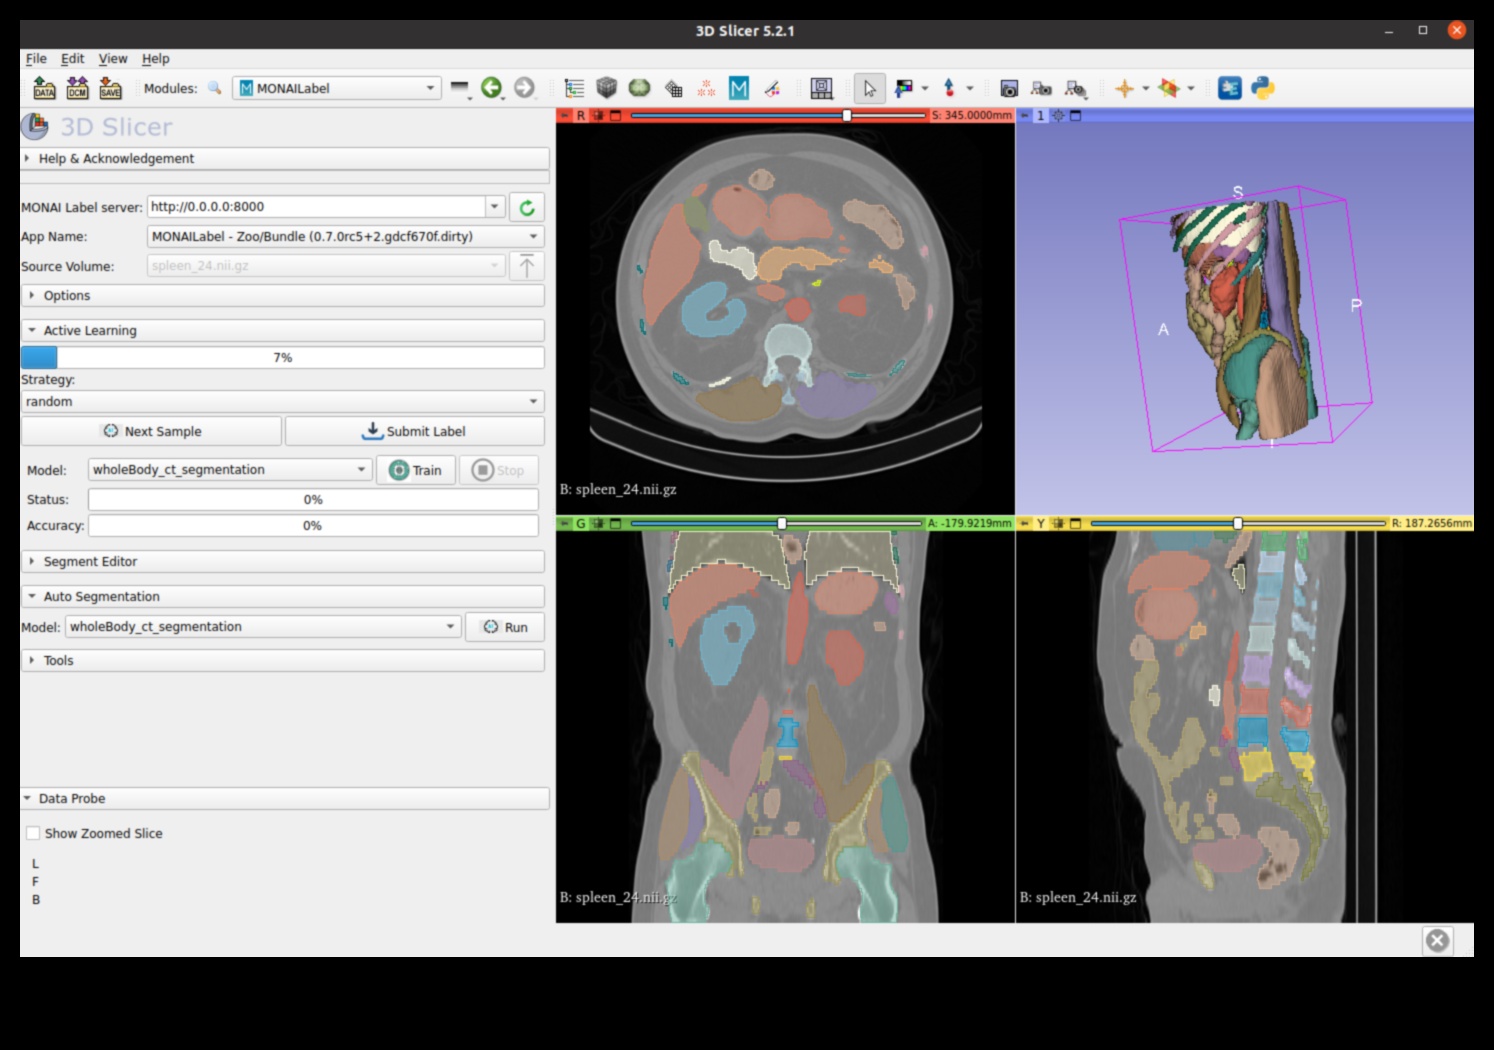Open the Extensions Manager icon
The height and width of the screenshot is (1050, 1494).
coord(1230,88)
